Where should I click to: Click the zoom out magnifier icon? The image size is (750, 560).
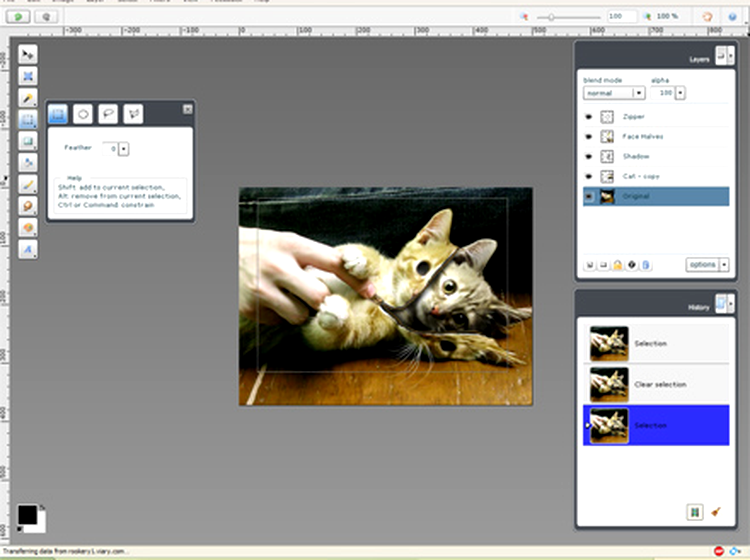click(x=524, y=17)
